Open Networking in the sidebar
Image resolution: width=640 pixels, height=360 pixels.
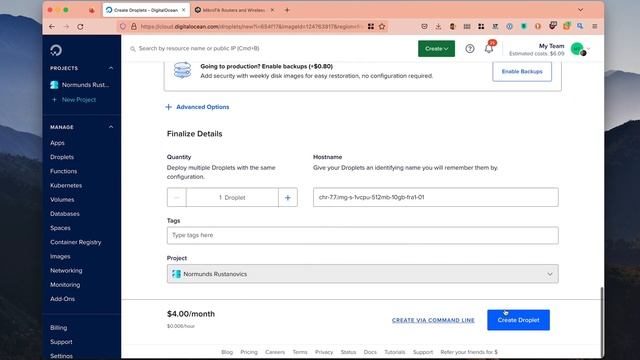[66, 271]
